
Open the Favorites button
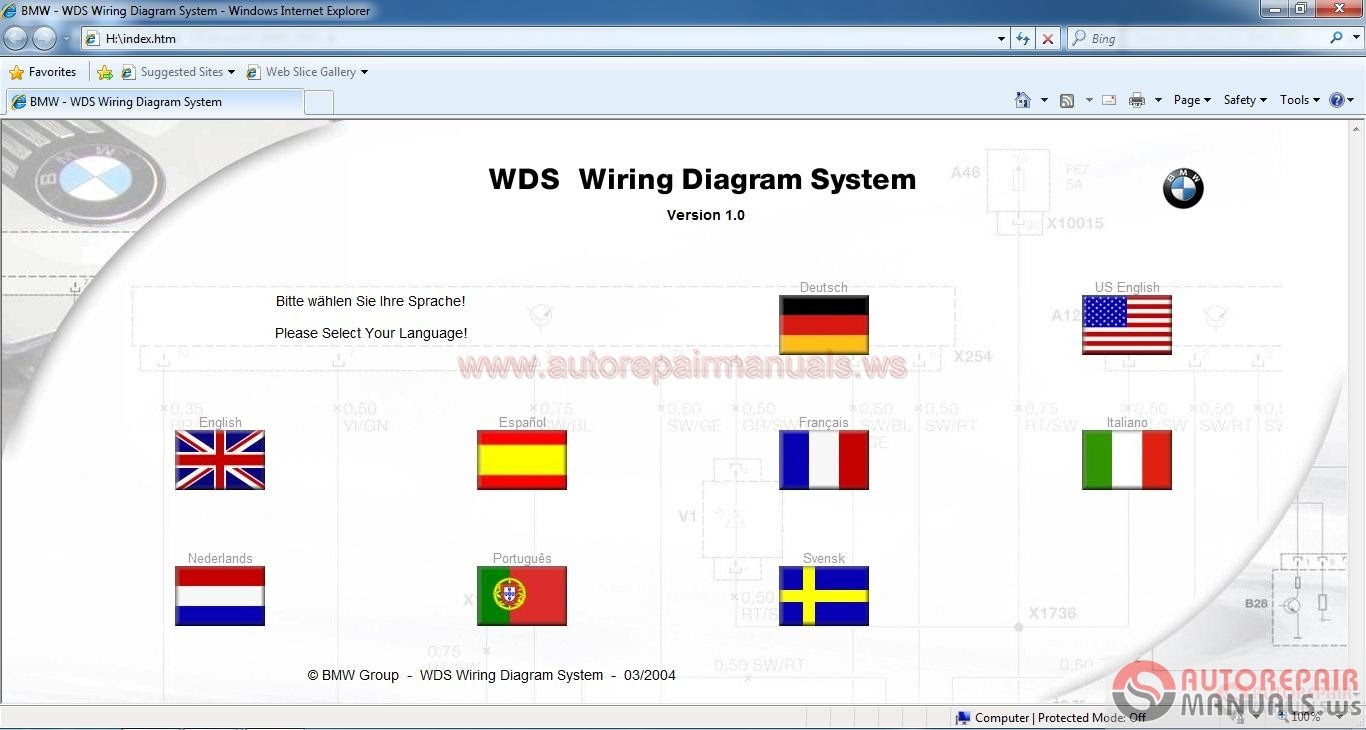43,72
